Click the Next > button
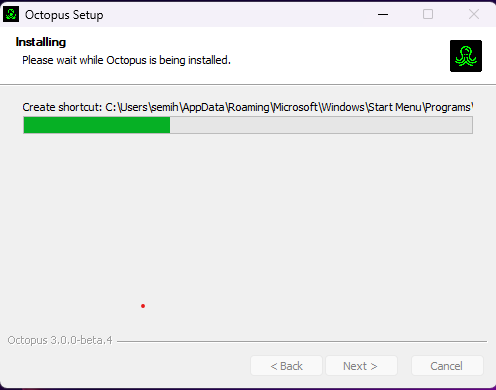The image size is (496, 390). [x=361, y=366]
